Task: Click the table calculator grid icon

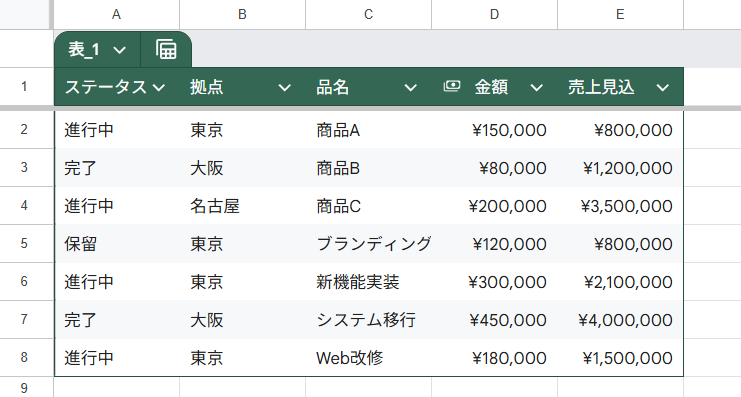Action: (x=166, y=50)
